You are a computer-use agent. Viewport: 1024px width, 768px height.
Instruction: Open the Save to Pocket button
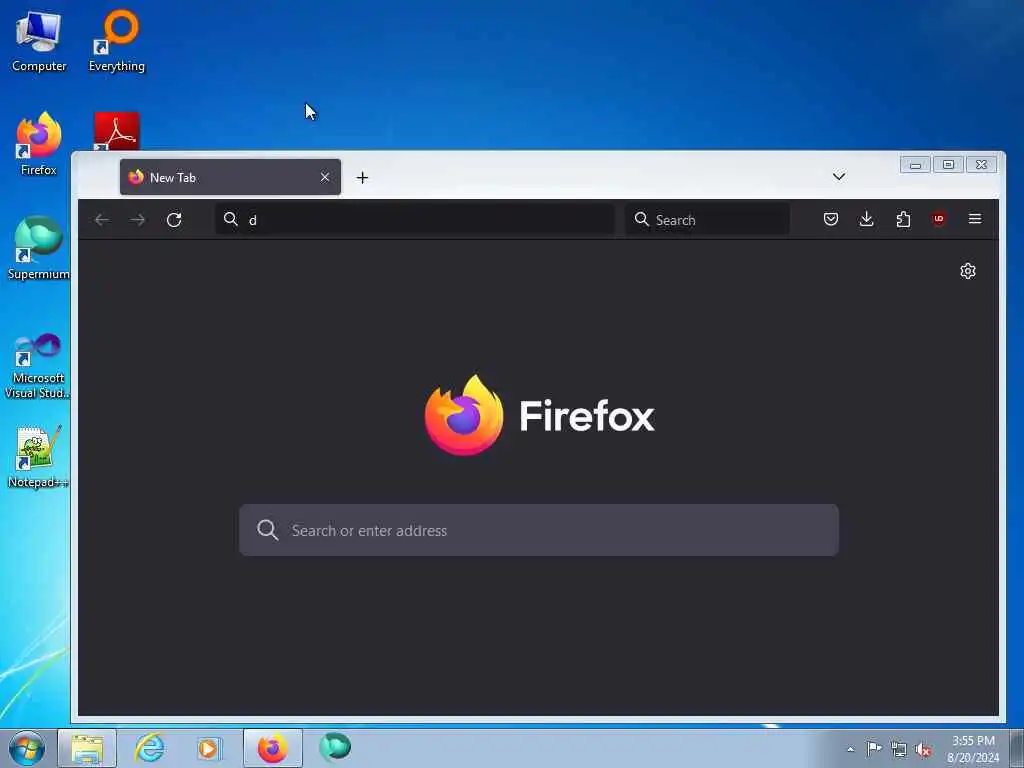tap(831, 219)
